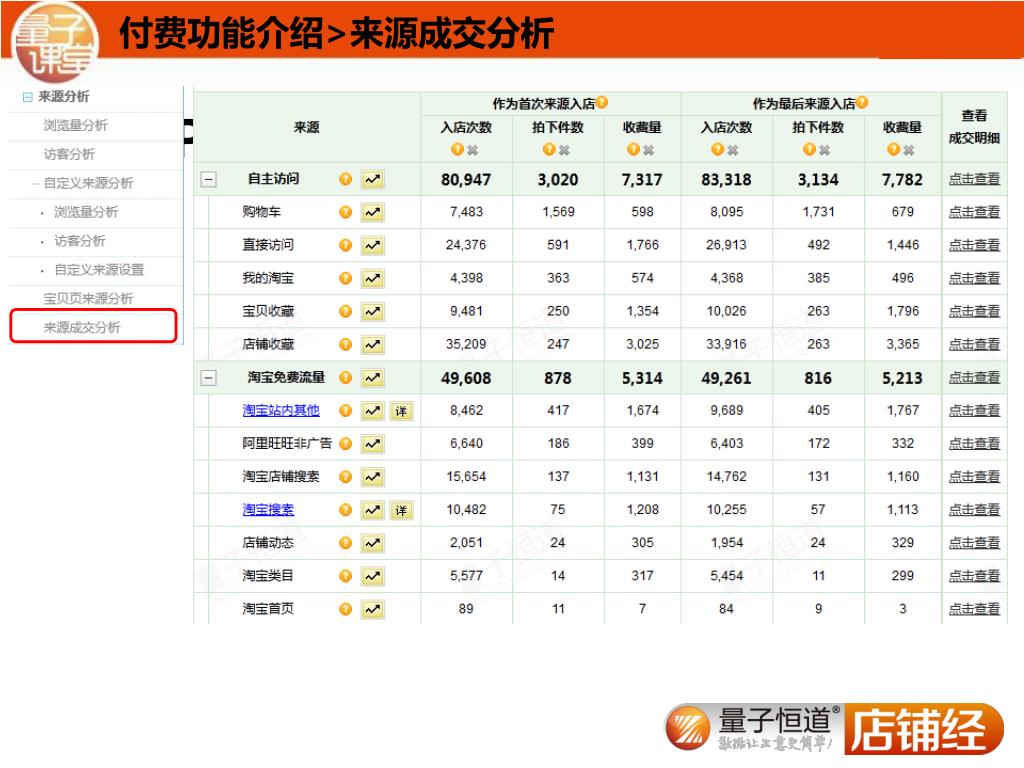
Task: Collapse the 来源分析 sidebar section
Action: coord(27,97)
